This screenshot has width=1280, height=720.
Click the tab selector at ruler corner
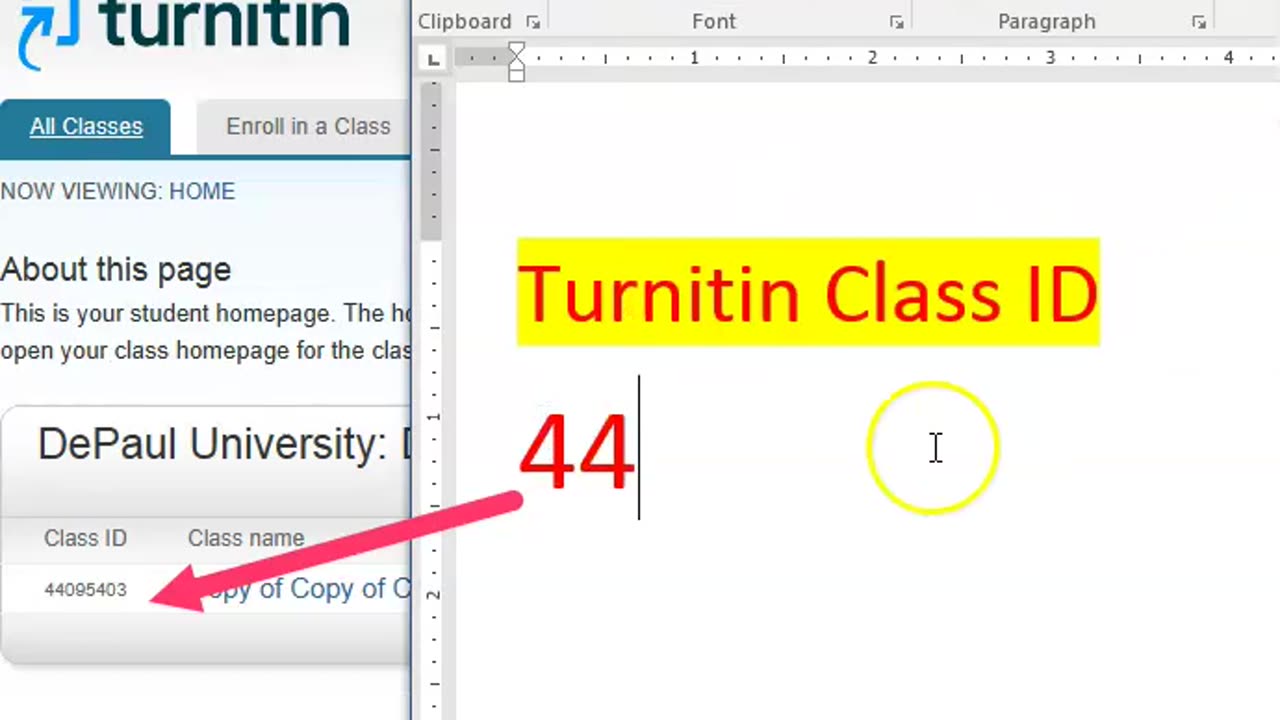[x=433, y=59]
